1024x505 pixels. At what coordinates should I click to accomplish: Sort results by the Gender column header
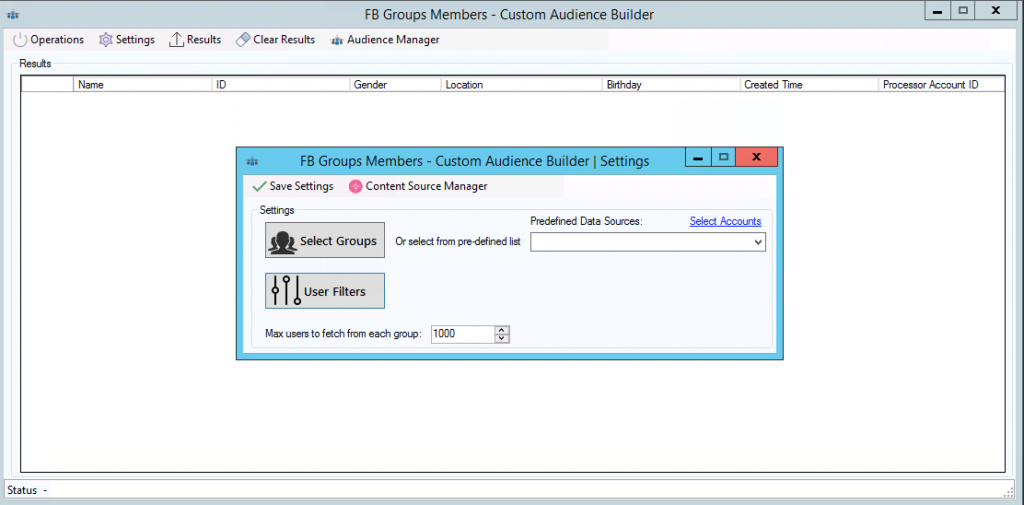coord(395,84)
